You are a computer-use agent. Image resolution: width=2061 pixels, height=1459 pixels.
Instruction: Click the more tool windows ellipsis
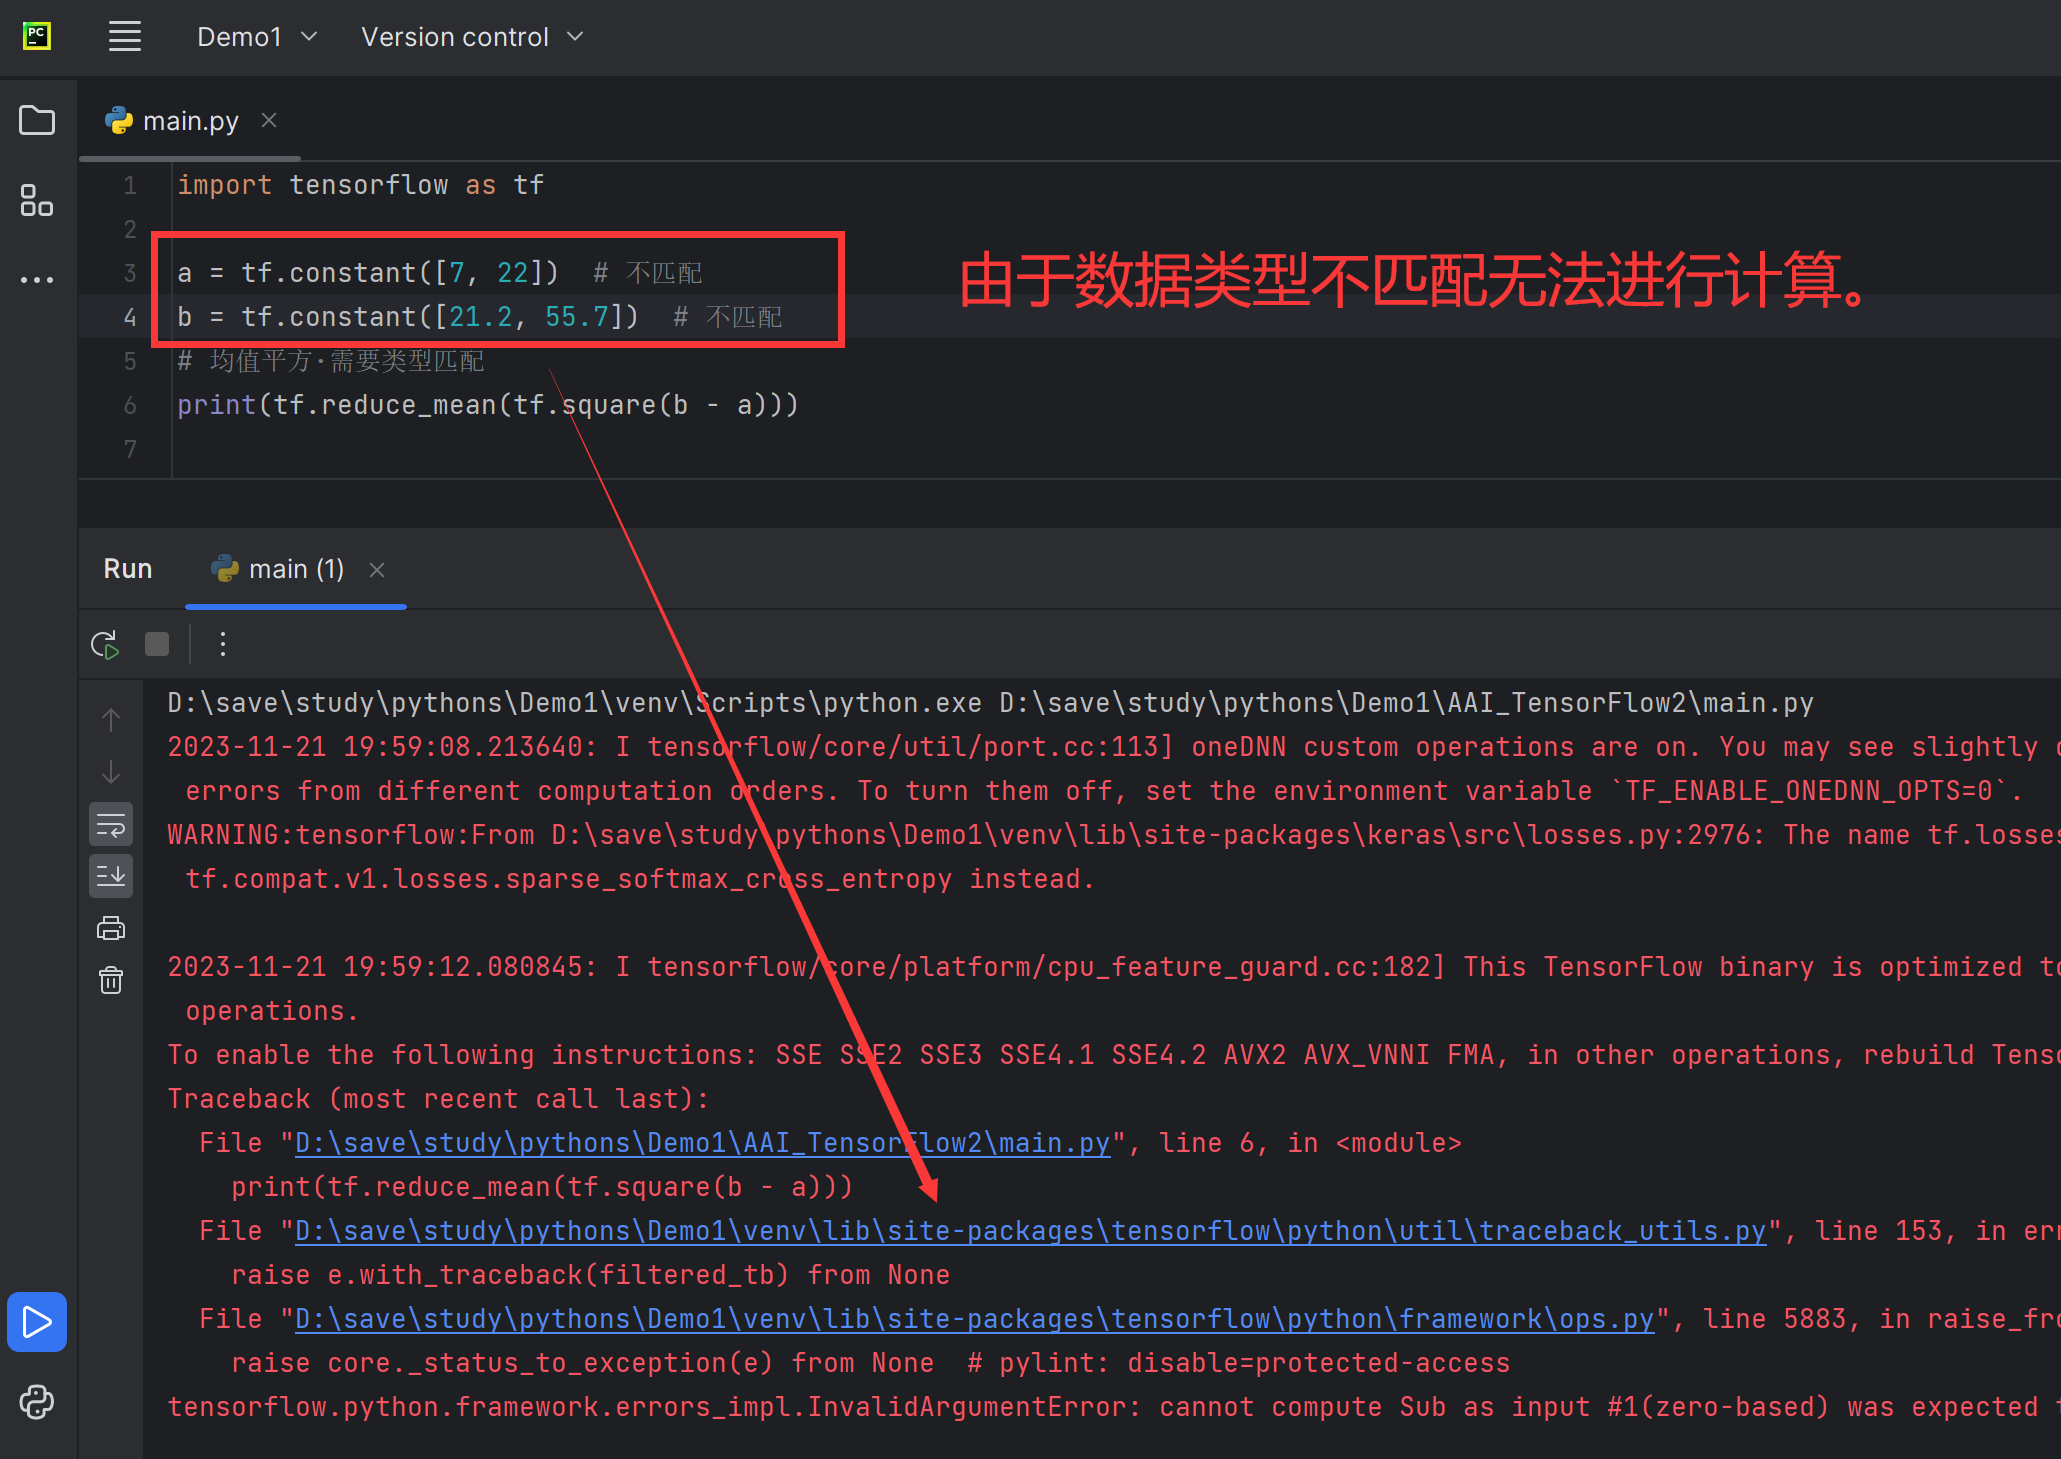click(37, 280)
